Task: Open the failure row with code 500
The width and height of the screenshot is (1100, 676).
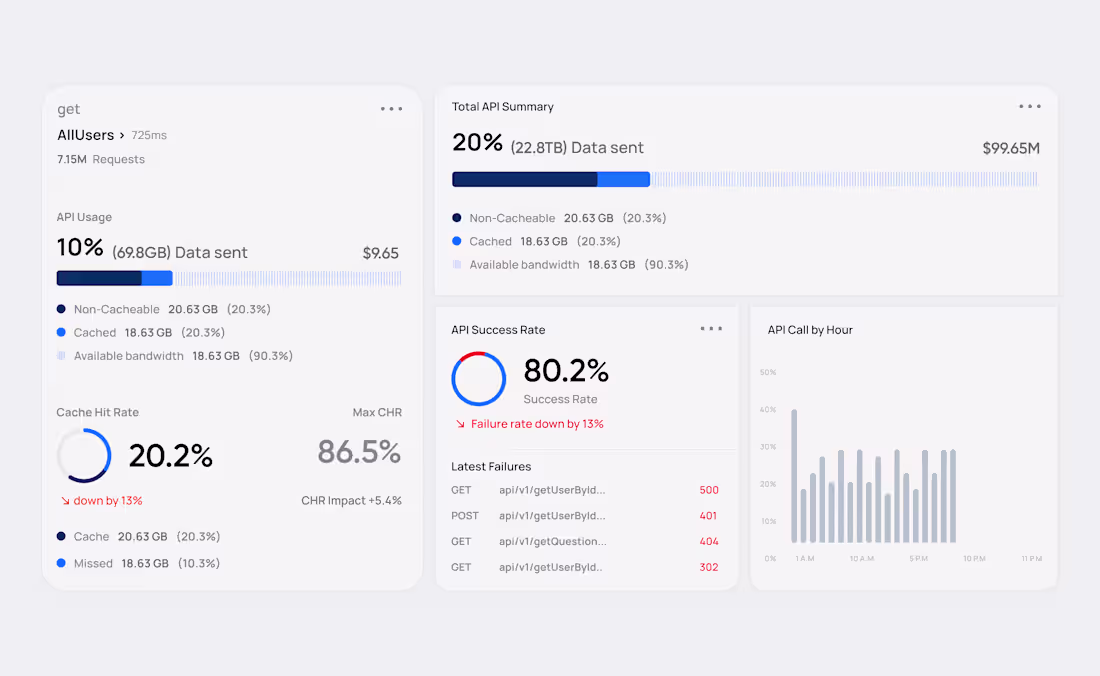Action: pos(585,490)
